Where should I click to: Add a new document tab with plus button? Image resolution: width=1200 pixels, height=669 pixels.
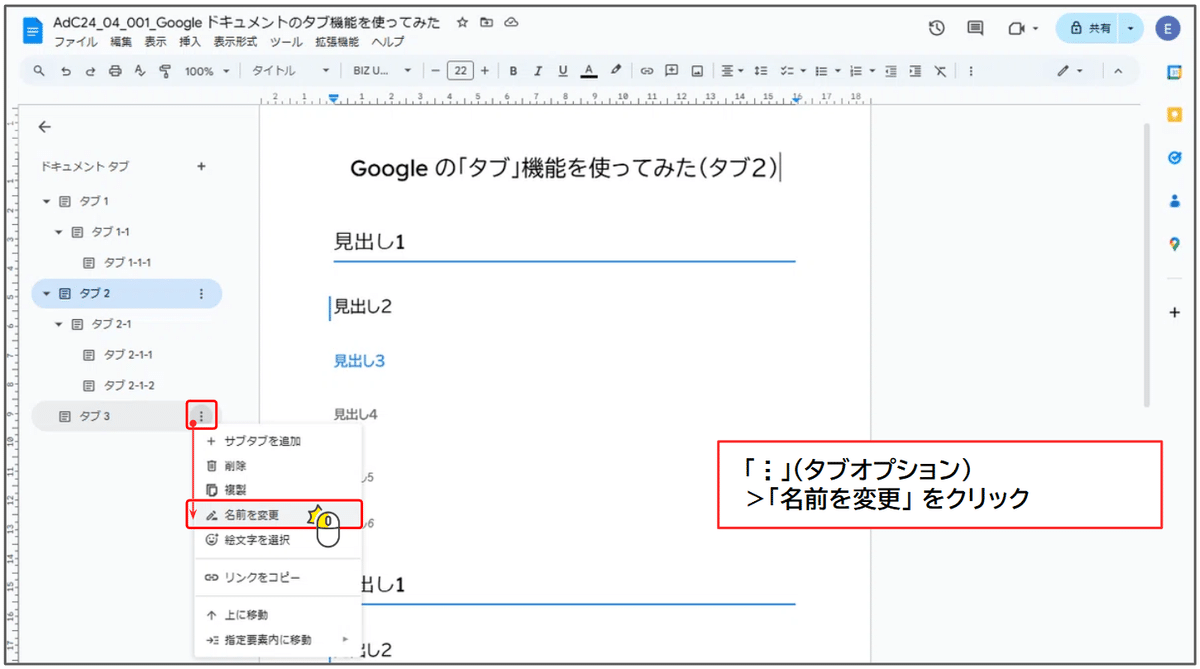[x=201, y=166]
